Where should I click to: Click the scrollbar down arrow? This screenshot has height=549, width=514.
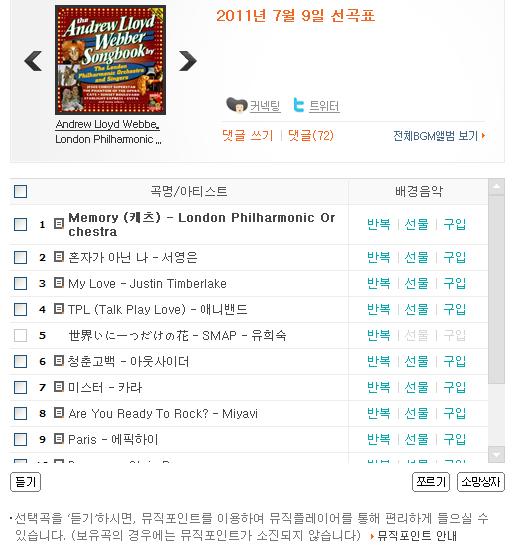click(x=496, y=454)
